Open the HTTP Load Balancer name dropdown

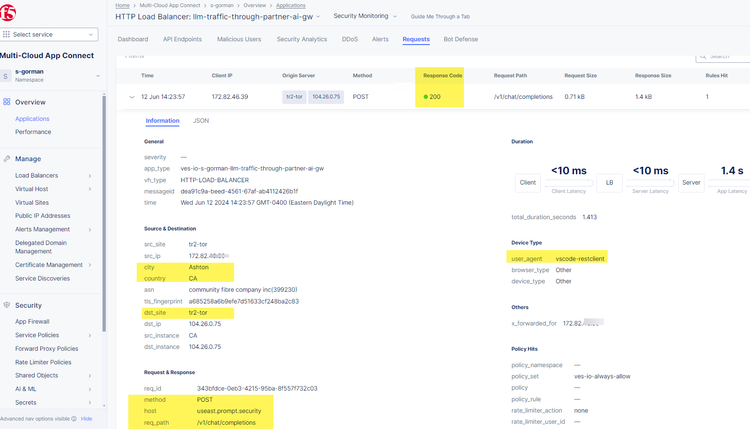click(x=318, y=16)
